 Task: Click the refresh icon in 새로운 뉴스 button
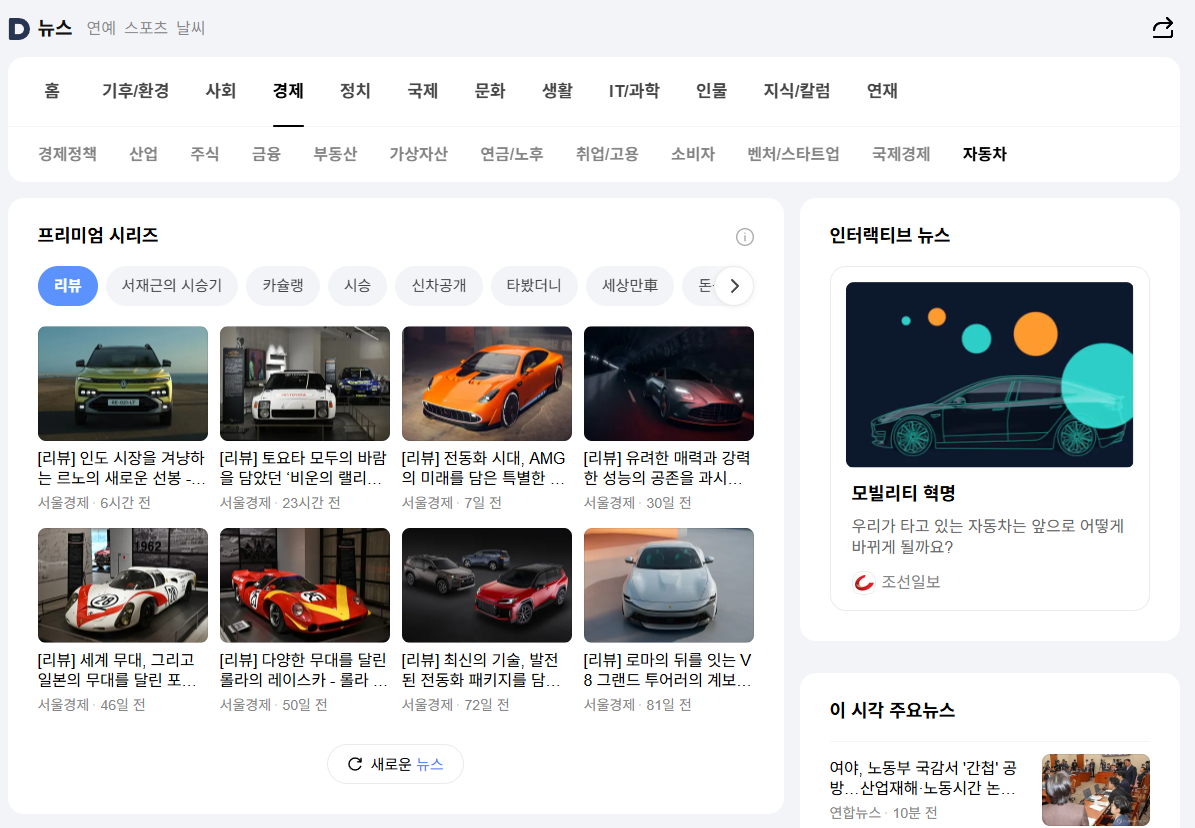point(354,764)
